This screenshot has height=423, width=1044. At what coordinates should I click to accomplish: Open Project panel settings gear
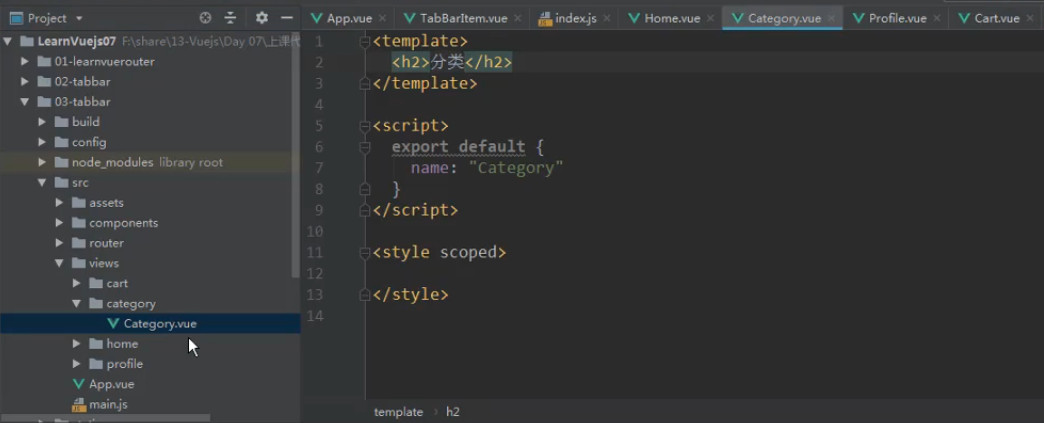(x=262, y=18)
